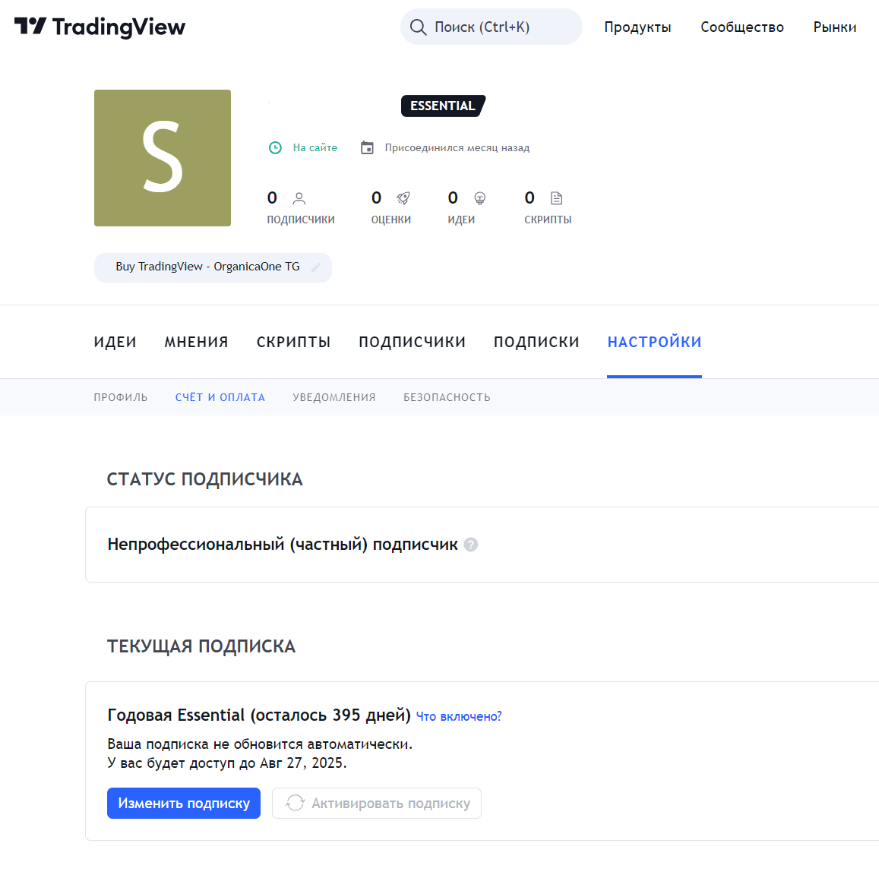Click the scripts document icon
Screen dimensions: 879x871
click(x=557, y=198)
